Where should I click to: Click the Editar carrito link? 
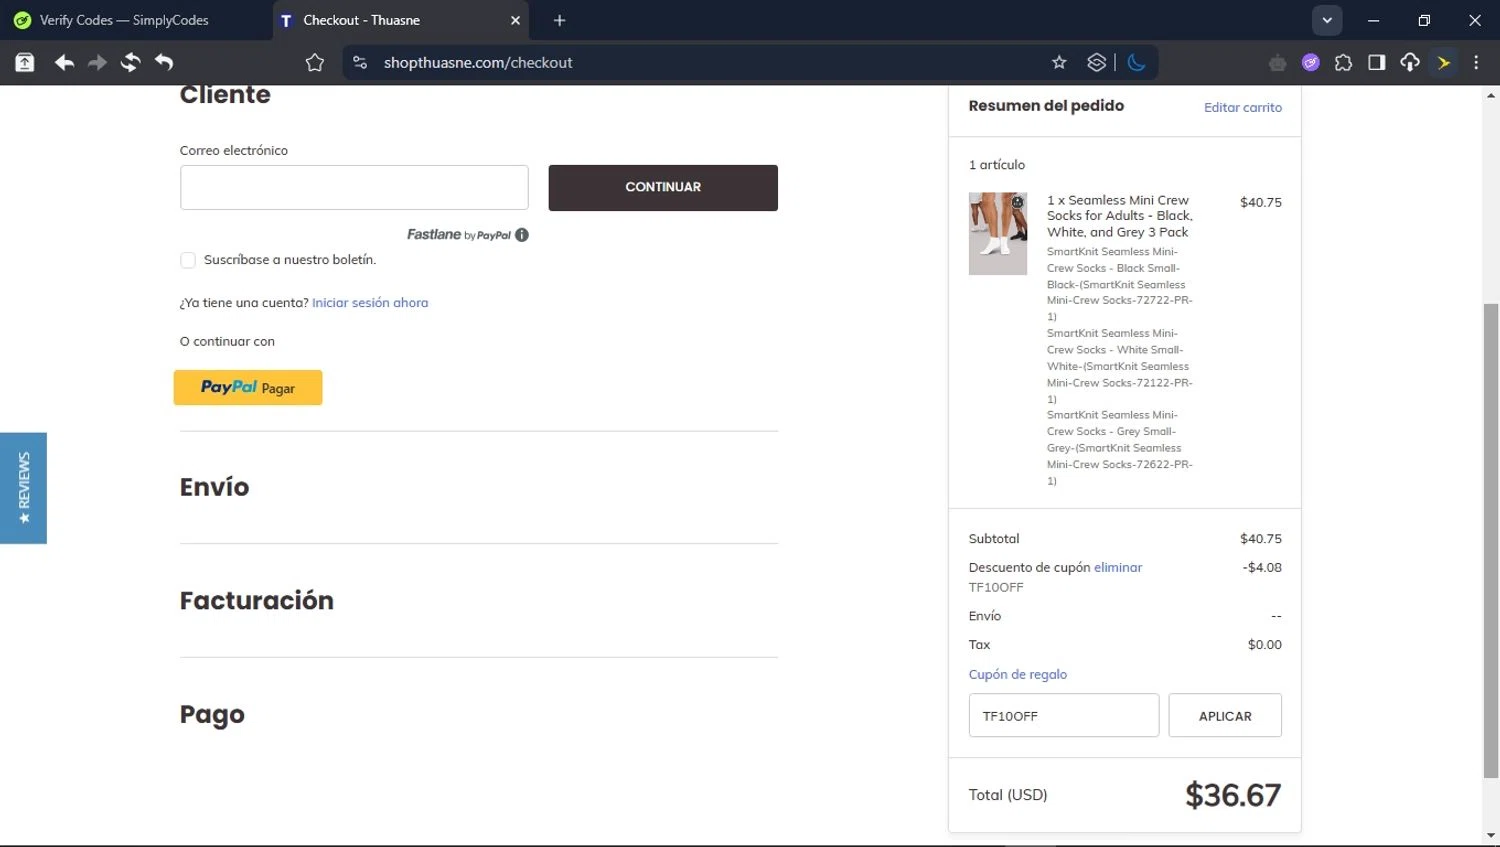(1243, 107)
